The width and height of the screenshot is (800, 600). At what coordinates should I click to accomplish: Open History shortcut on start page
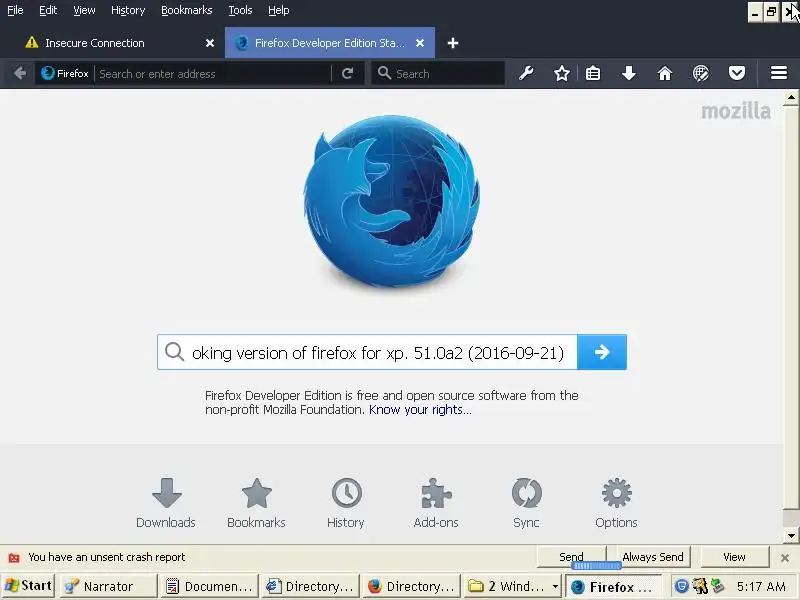(x=346, y=503)
